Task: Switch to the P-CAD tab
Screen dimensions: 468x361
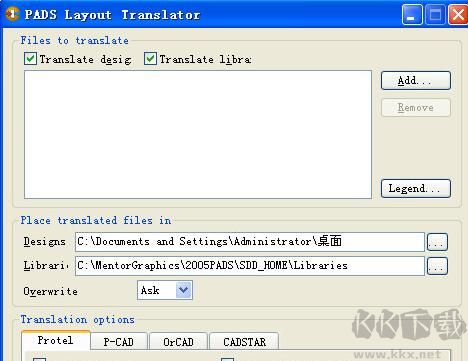Action: (x=119, y=342)
